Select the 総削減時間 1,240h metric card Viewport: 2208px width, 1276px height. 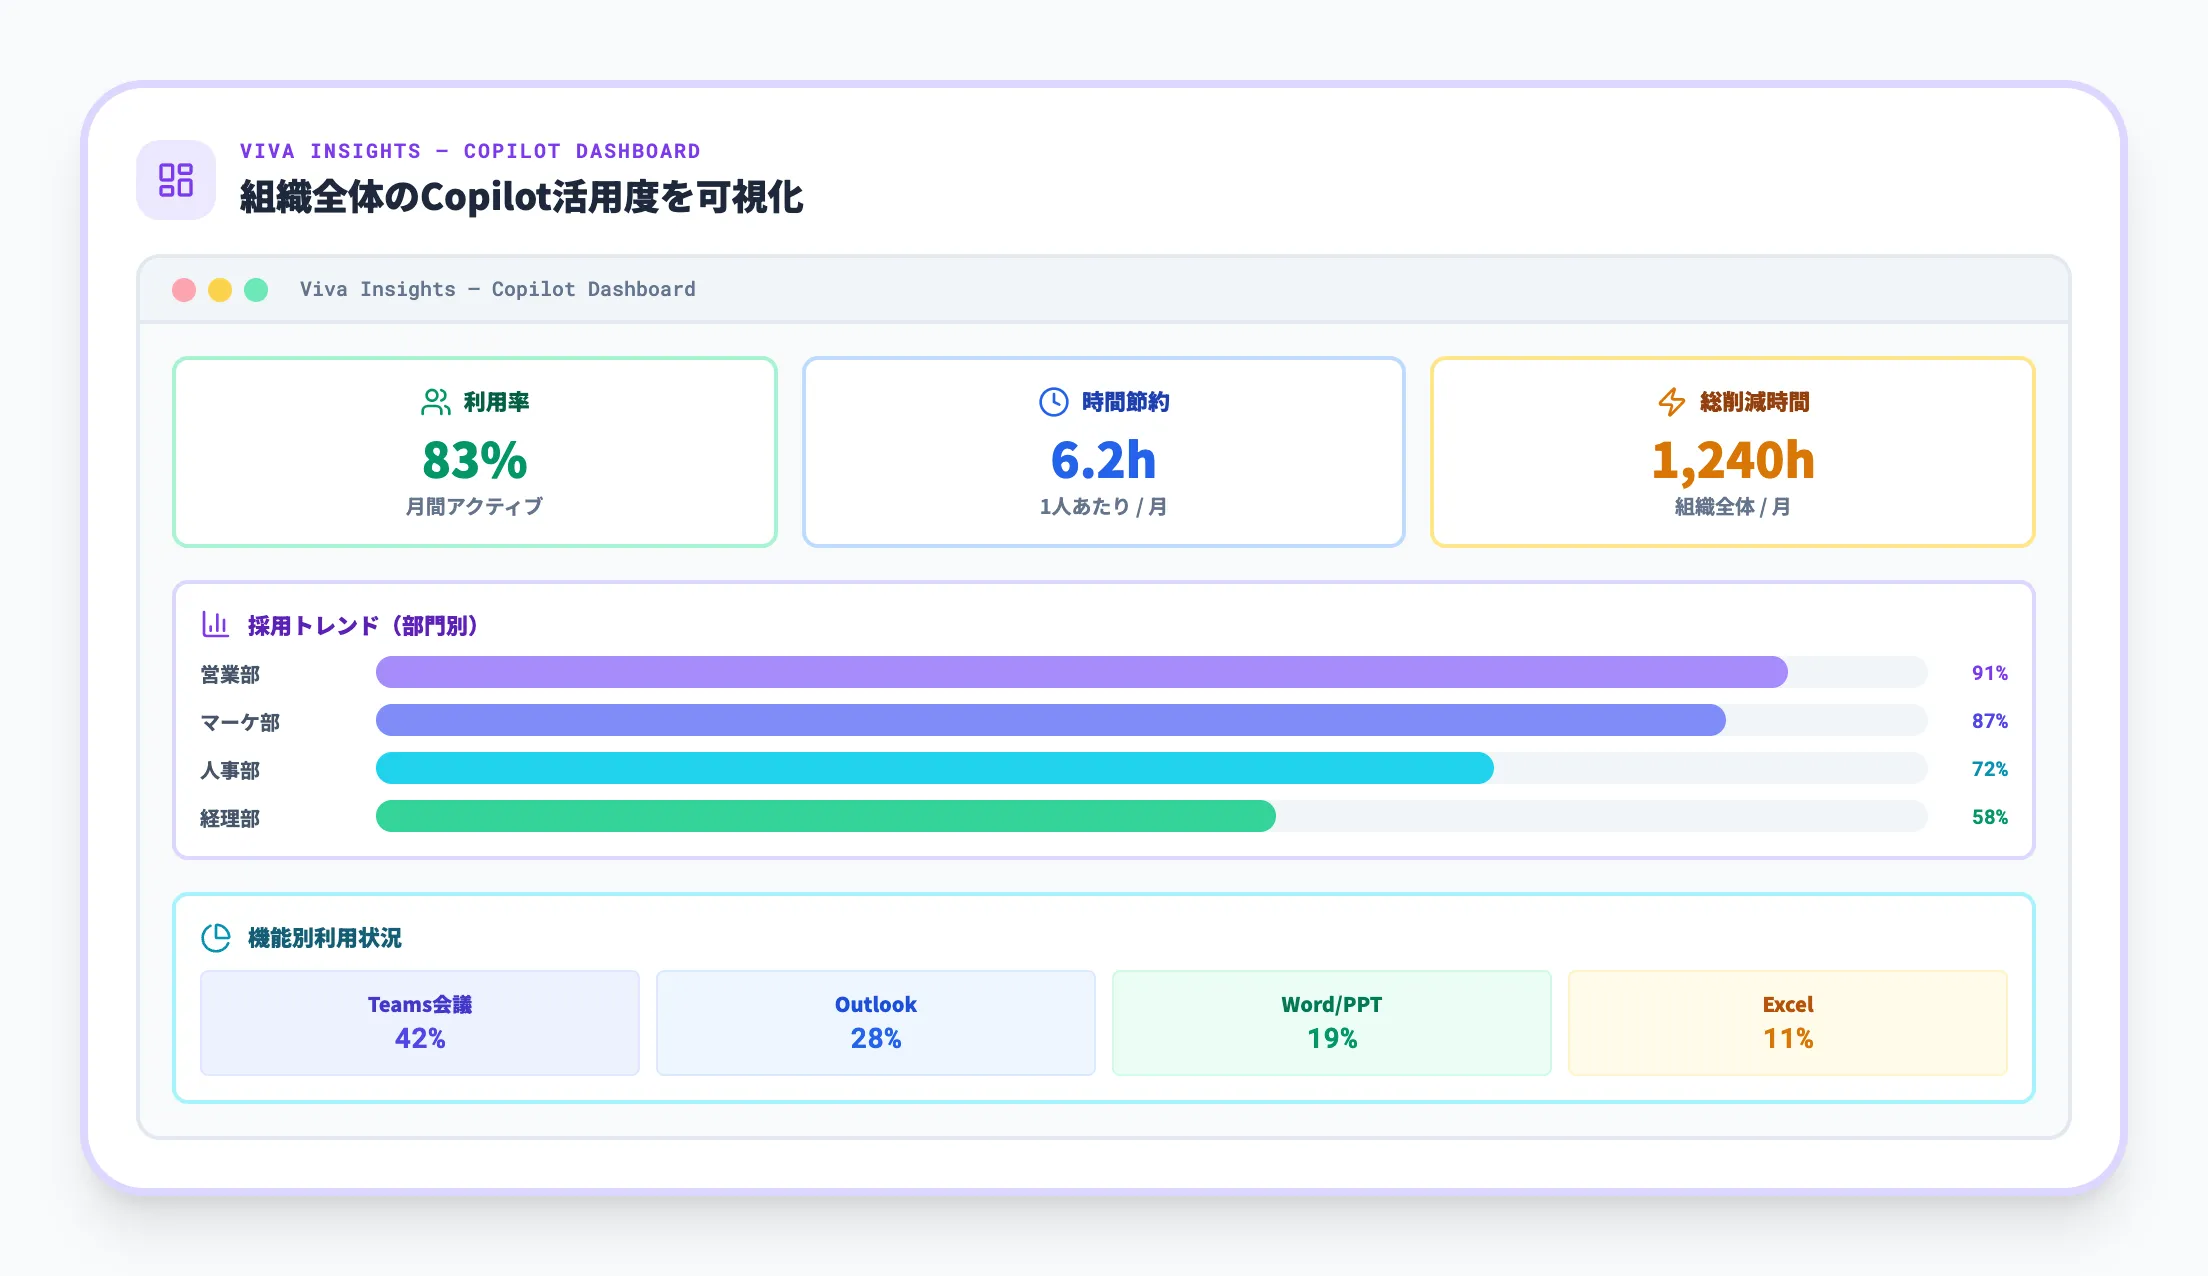[1730, 452]
